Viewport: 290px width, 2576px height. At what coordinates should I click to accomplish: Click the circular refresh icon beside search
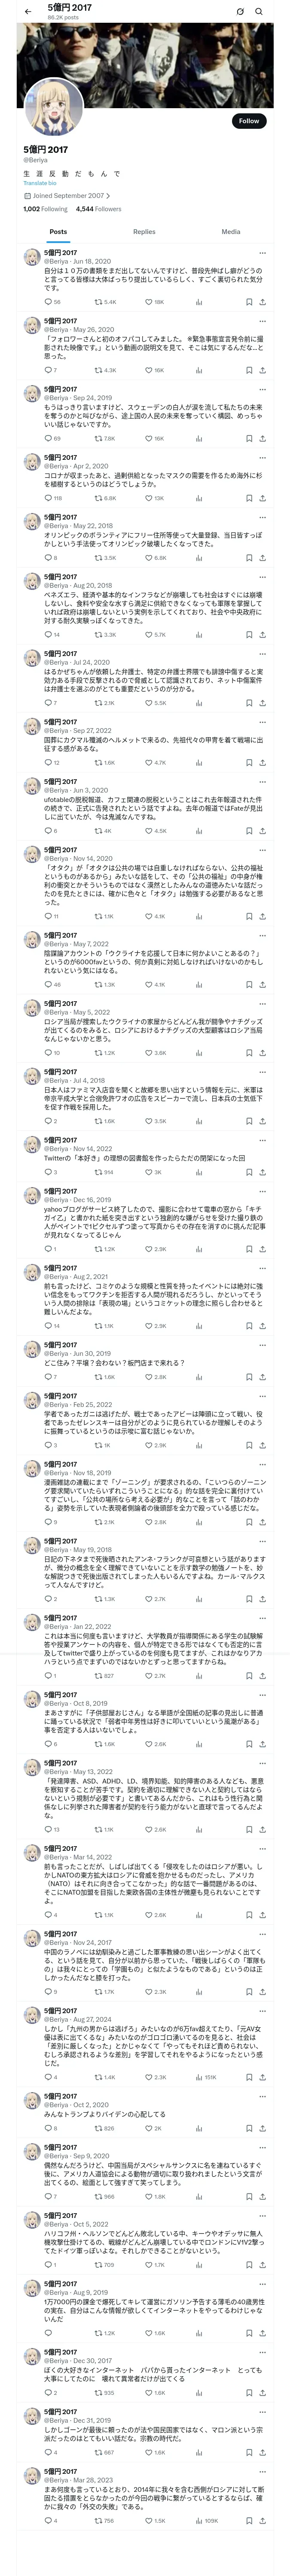[x=240, y=11]
